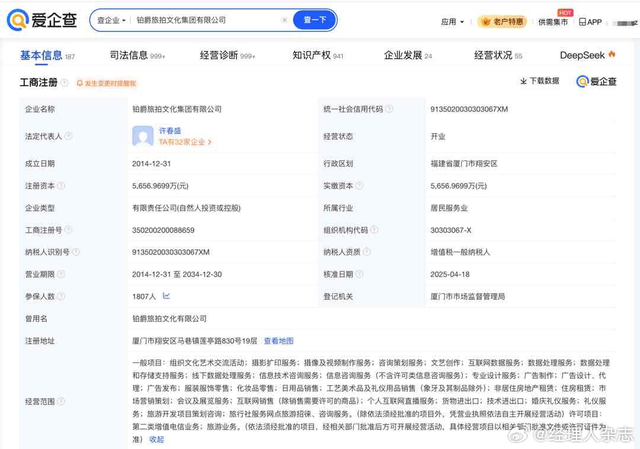640x449 pixels.
Task: Open the DeepSeek tab
Action: [587, 55]
